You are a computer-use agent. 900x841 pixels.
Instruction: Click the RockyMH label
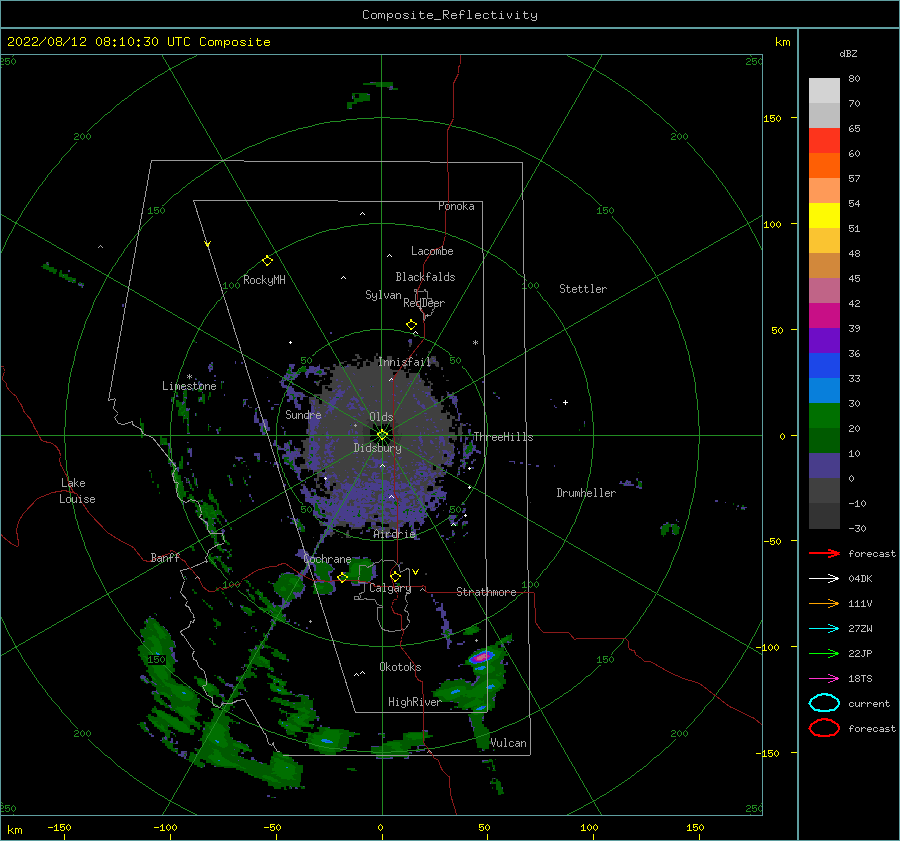tap(264, 280)
